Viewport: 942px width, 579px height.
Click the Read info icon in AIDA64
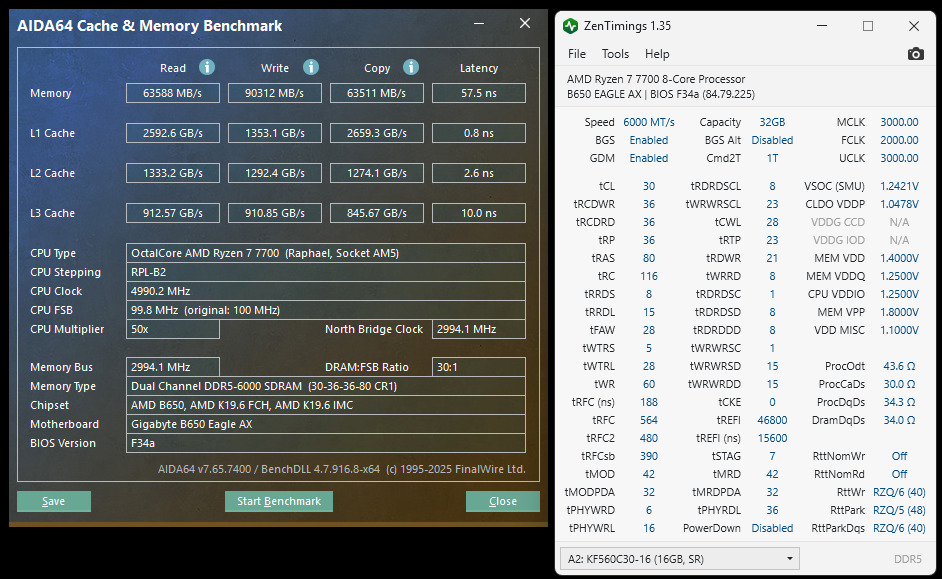(207, 67)
